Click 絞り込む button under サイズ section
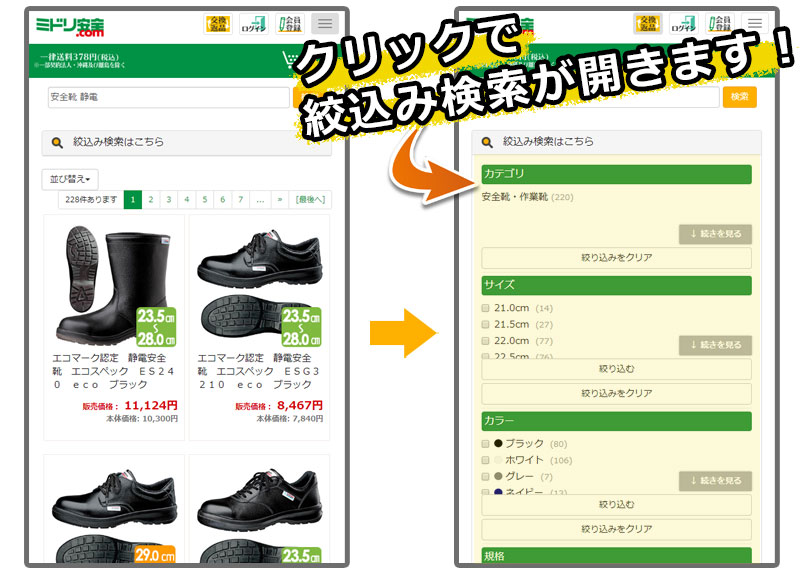 [616, 369]
